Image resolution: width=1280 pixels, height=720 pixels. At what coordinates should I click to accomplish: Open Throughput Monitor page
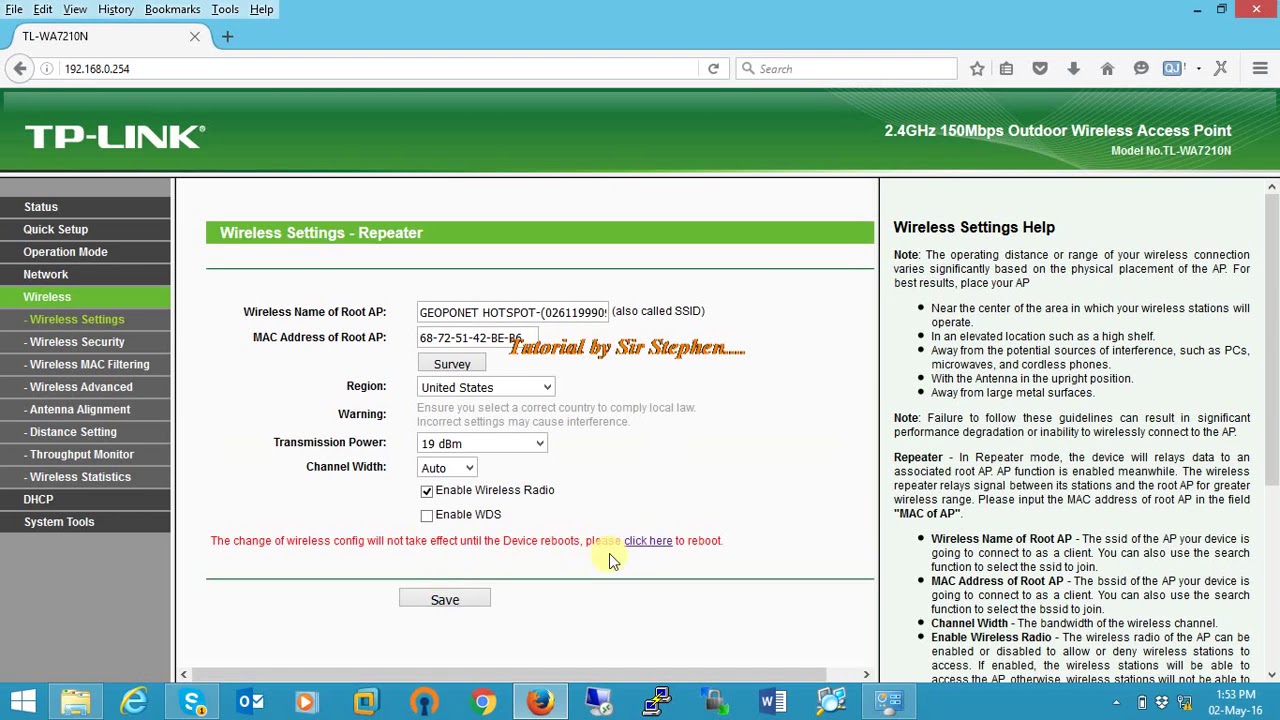point(86,454)
